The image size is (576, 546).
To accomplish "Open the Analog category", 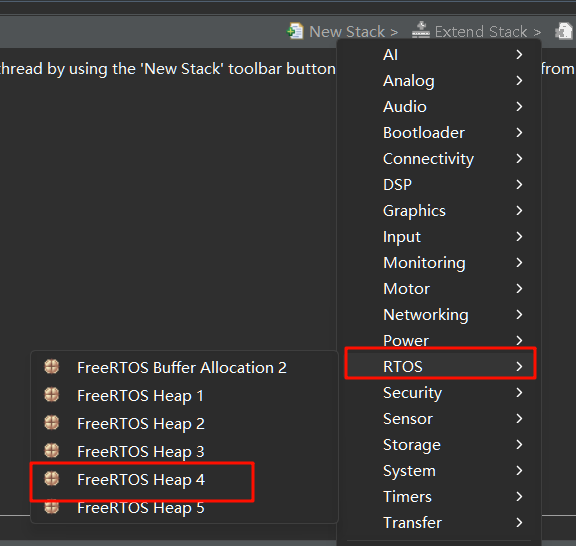I will point(439,80).
